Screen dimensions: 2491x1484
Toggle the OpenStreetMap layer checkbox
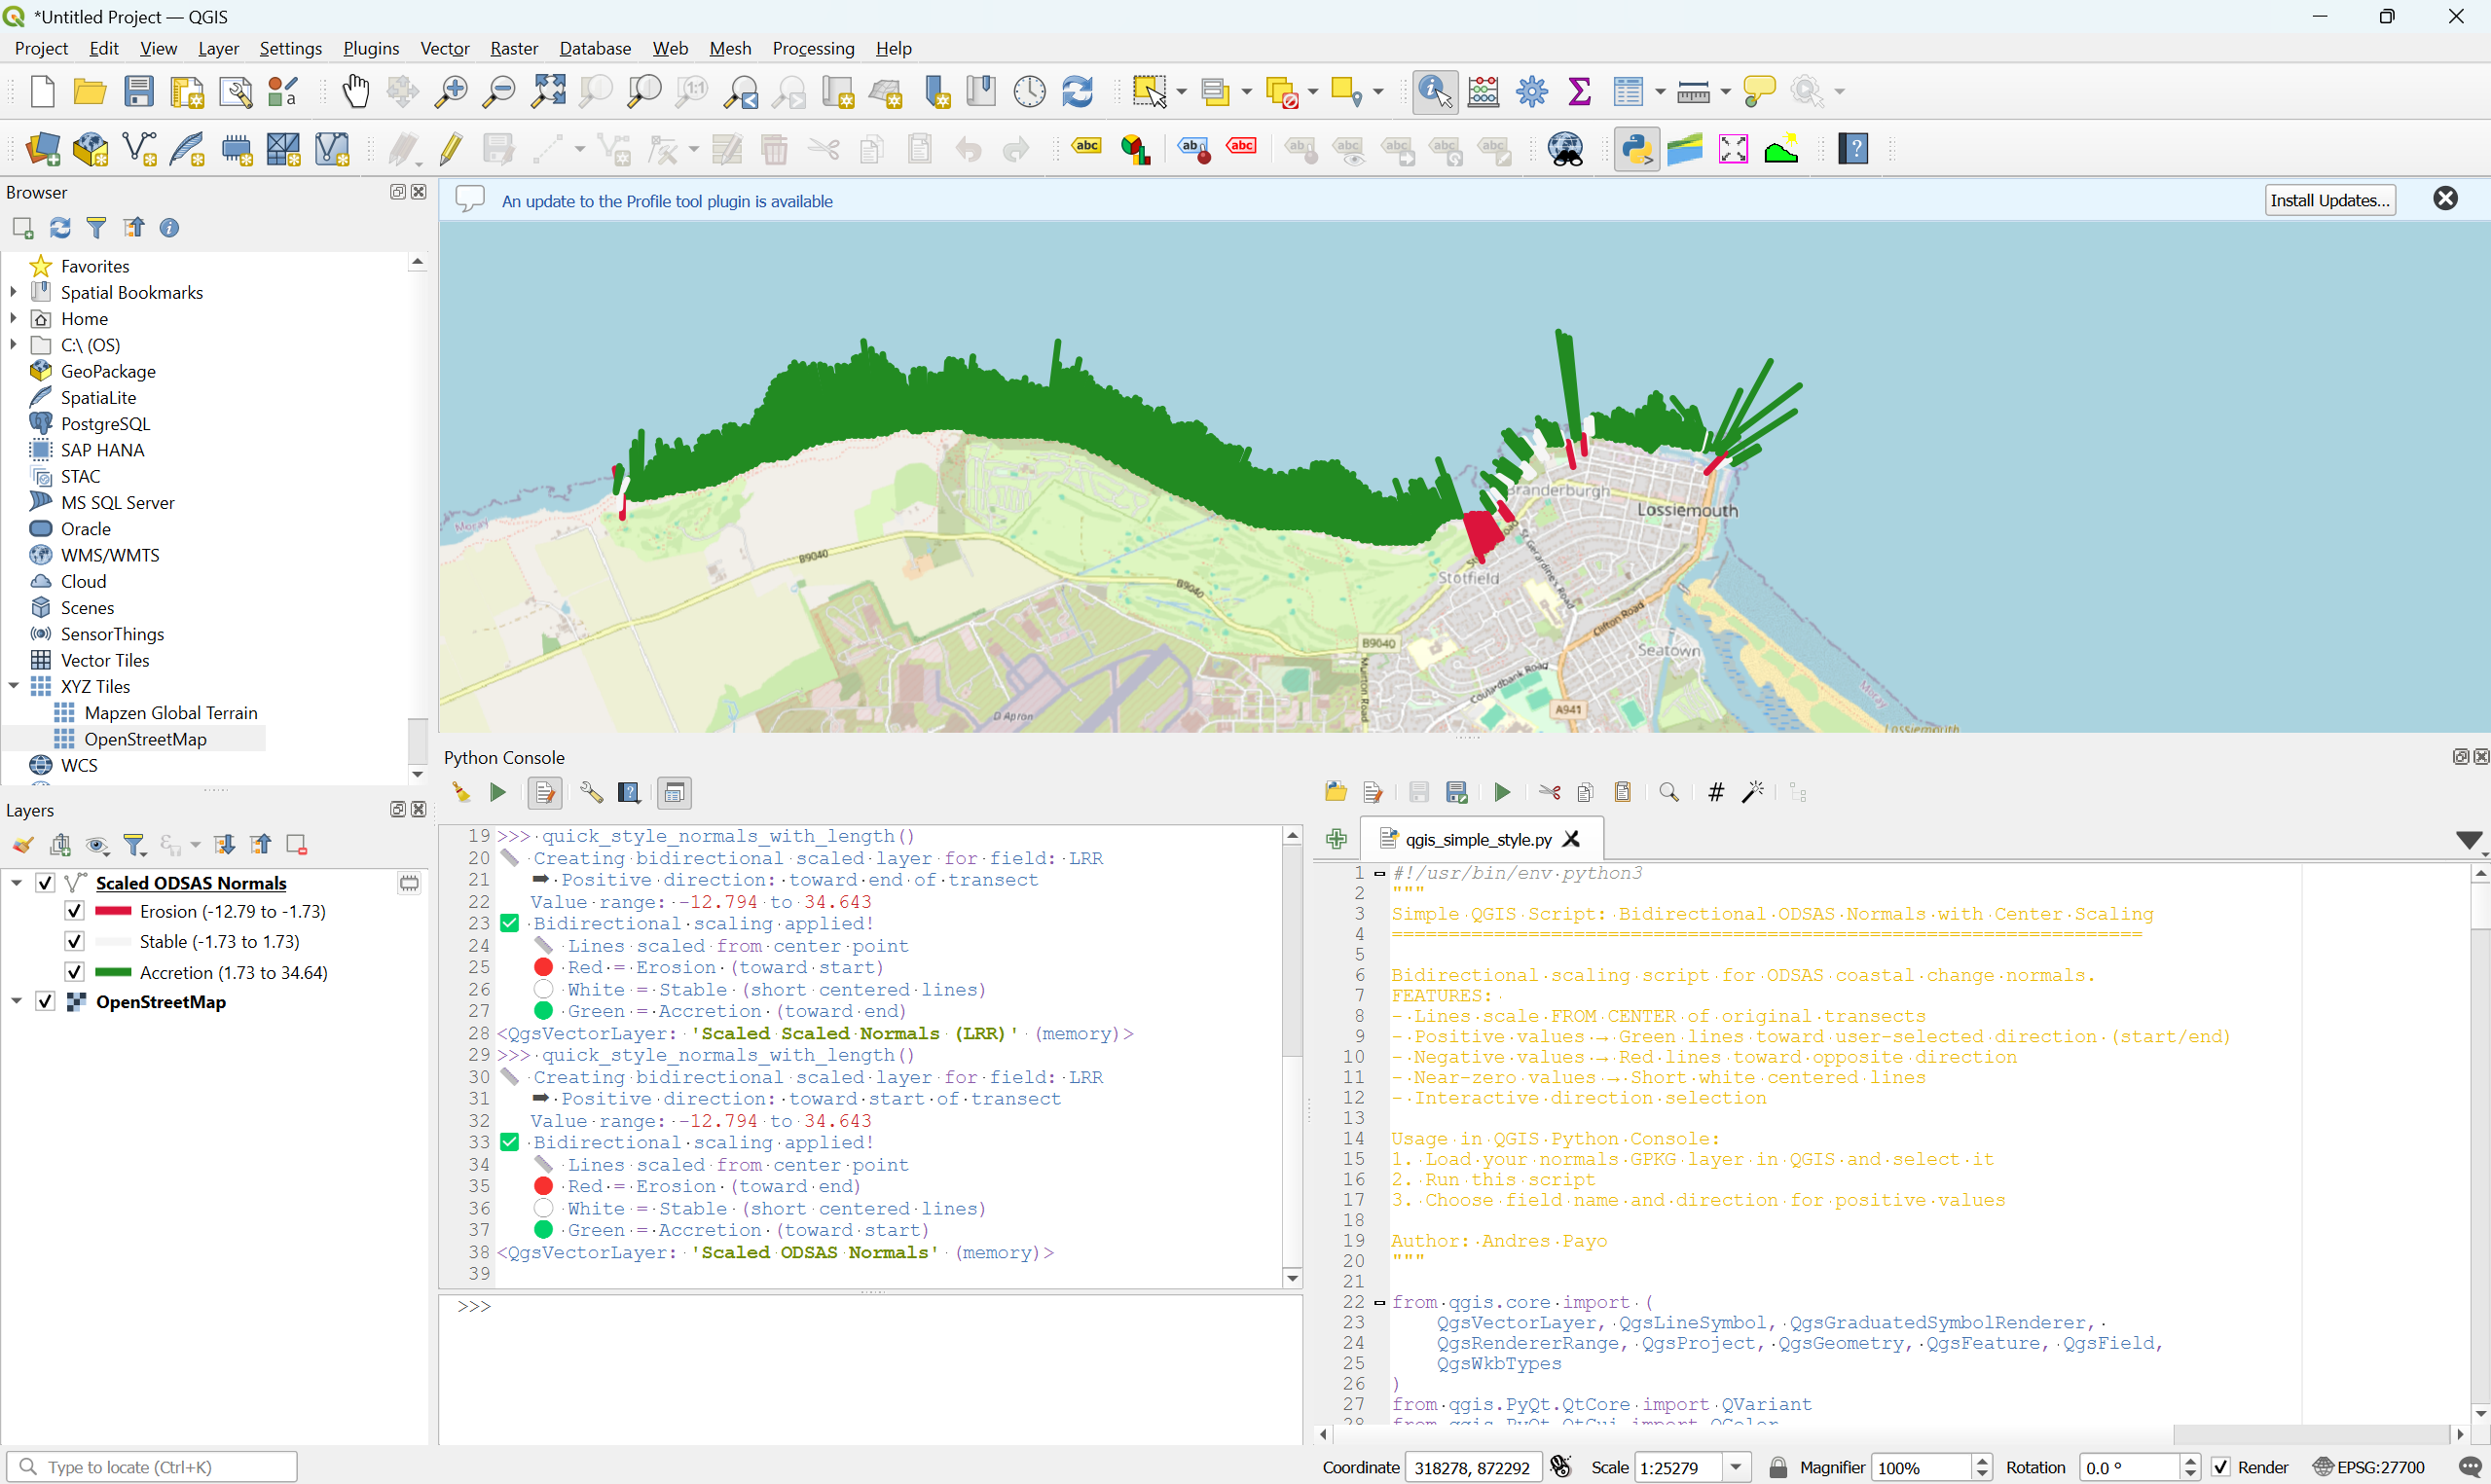pyautogui.click(x=45, y=1002)
